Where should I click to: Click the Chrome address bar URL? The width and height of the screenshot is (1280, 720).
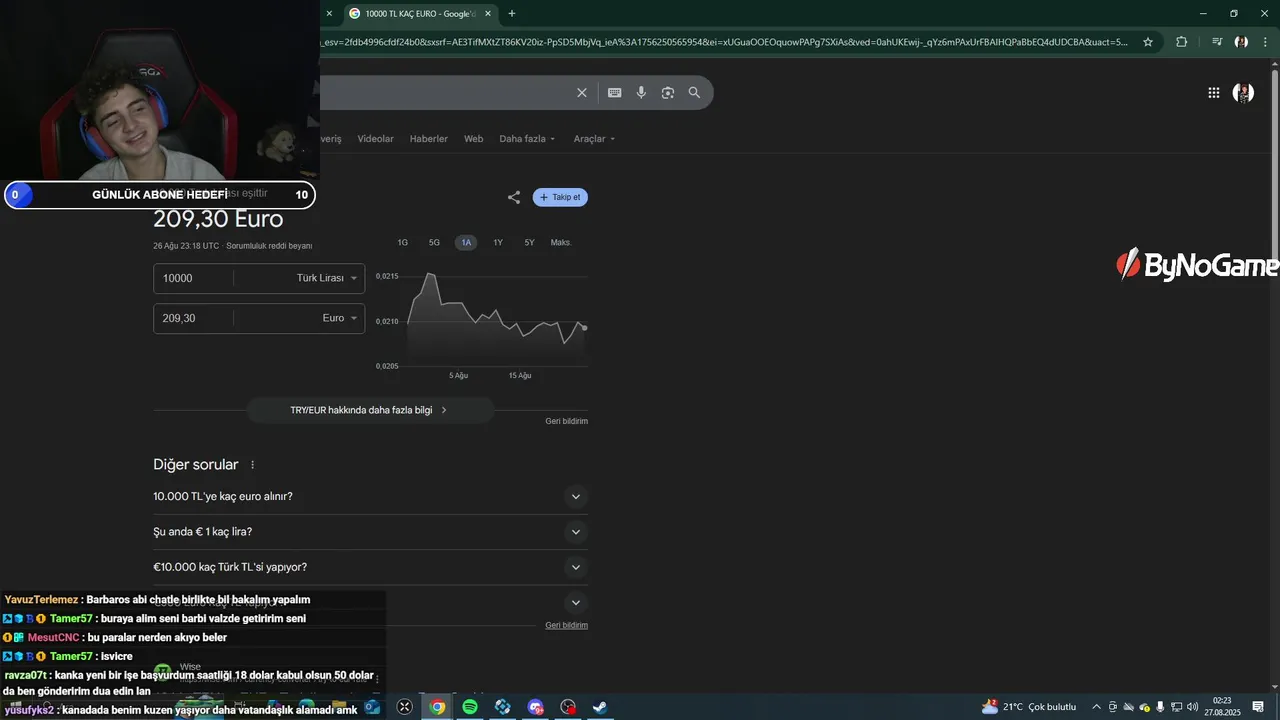tap(725, 42)
